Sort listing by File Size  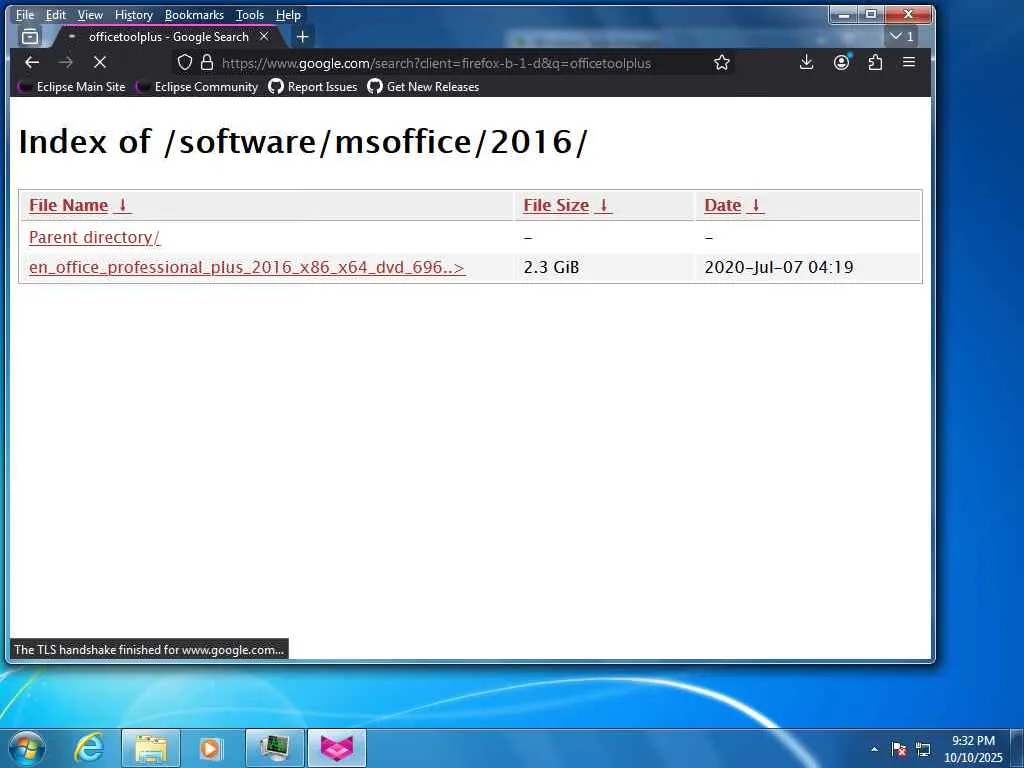tap(556, 205)
